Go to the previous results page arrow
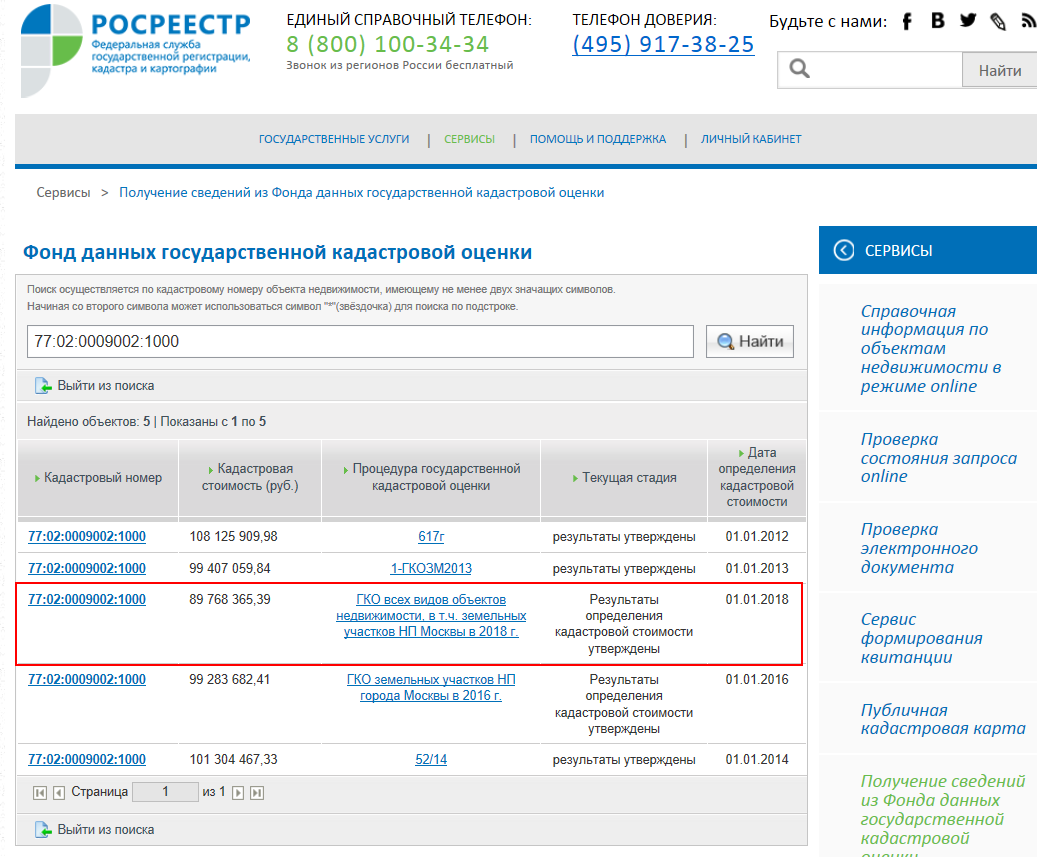Screen dimensions: 1037x857 [59, 792]
